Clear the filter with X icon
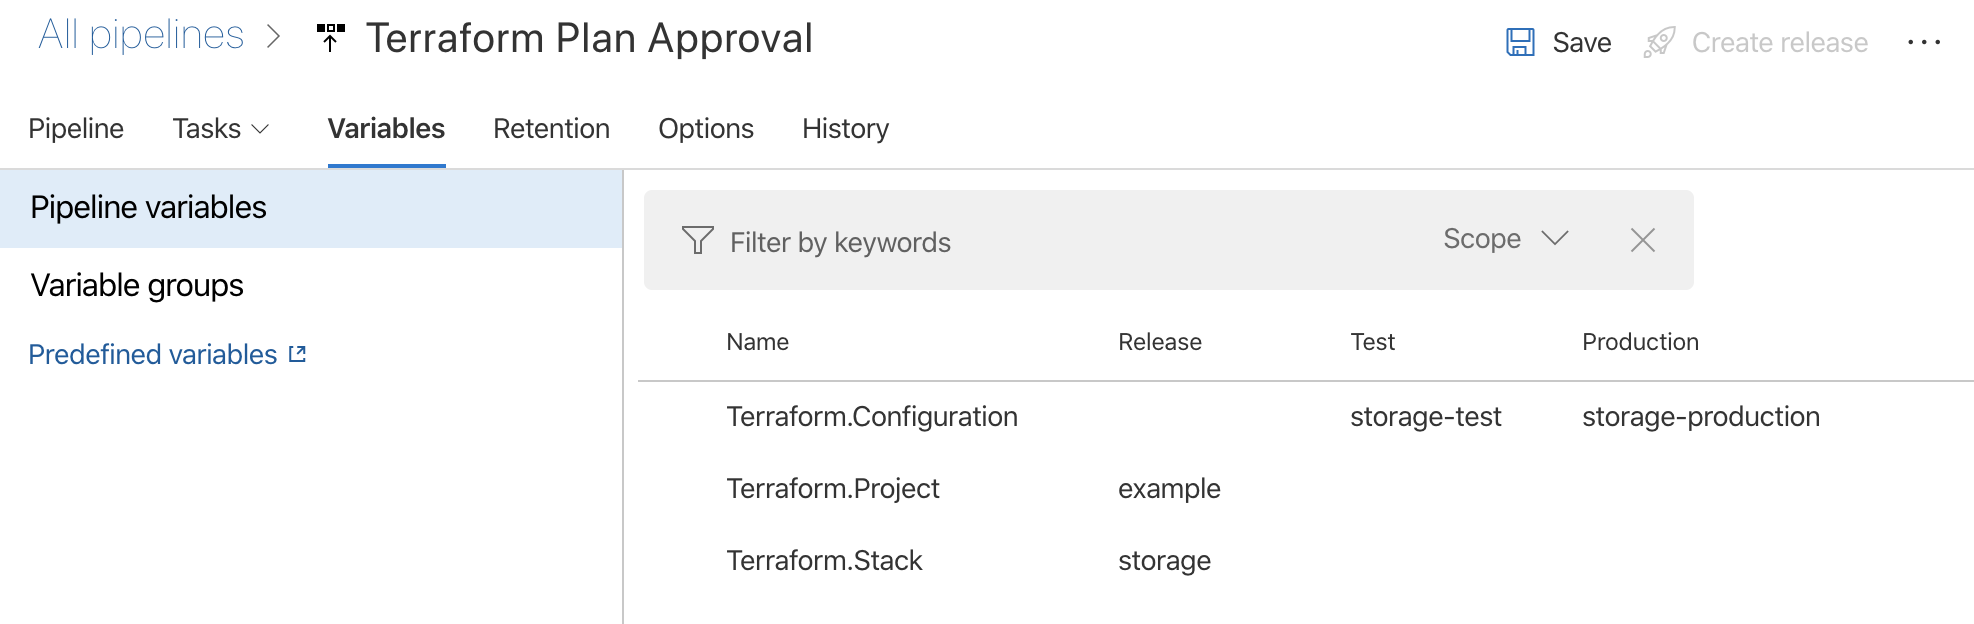The image size is (1974, 624). pyautogui.click(x=1642, y=240)
